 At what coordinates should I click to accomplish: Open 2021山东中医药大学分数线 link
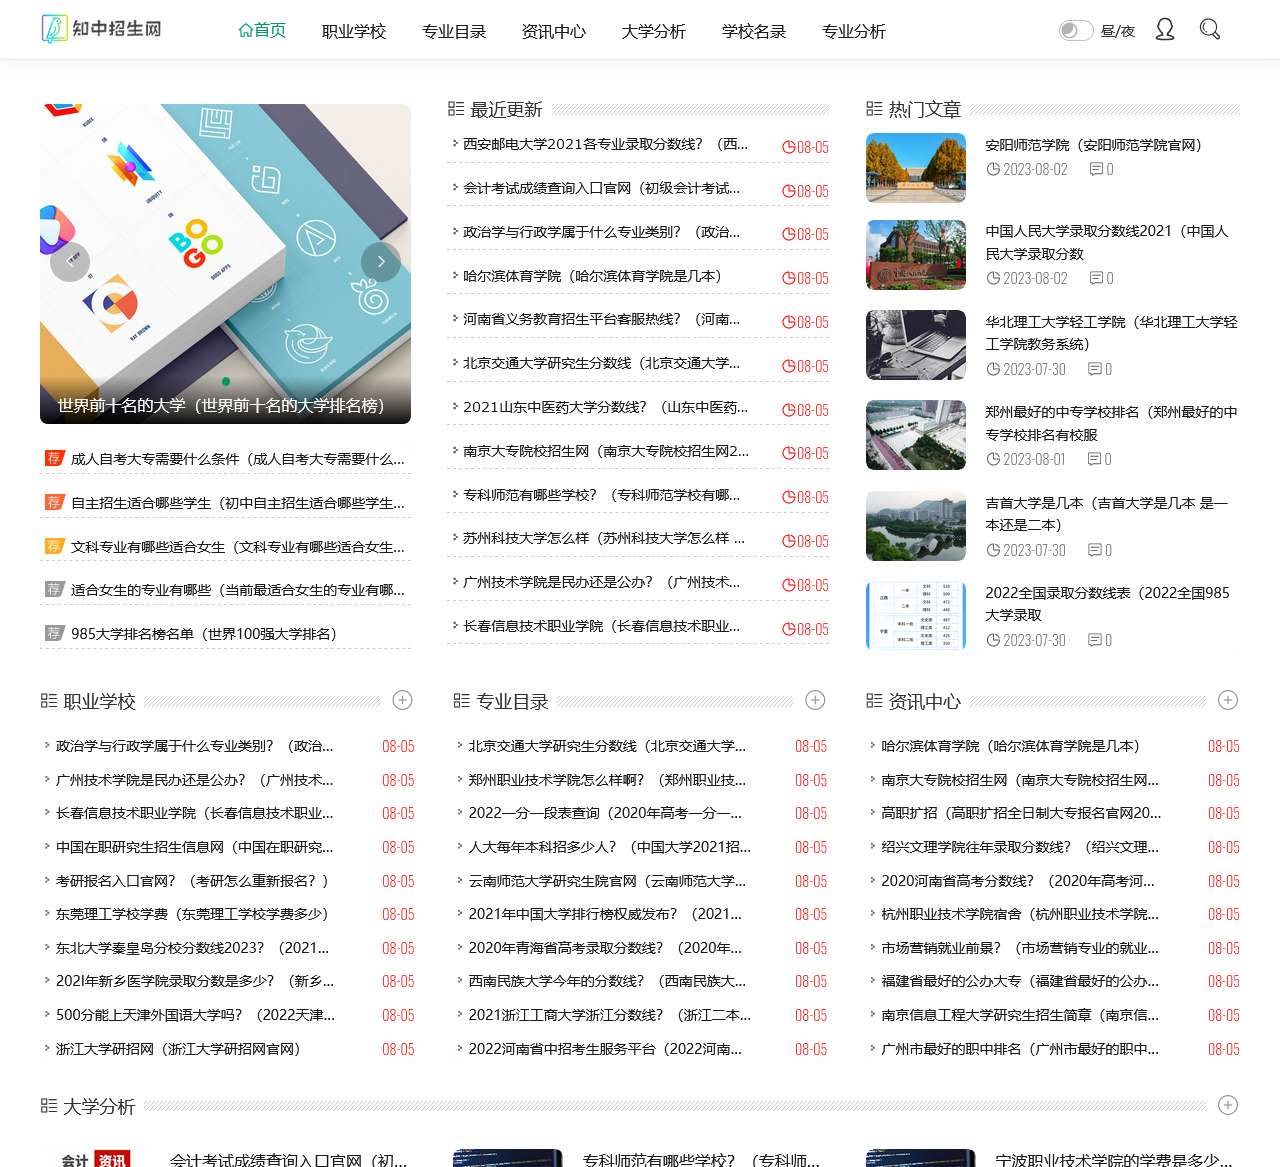click(x=606, y=407)
